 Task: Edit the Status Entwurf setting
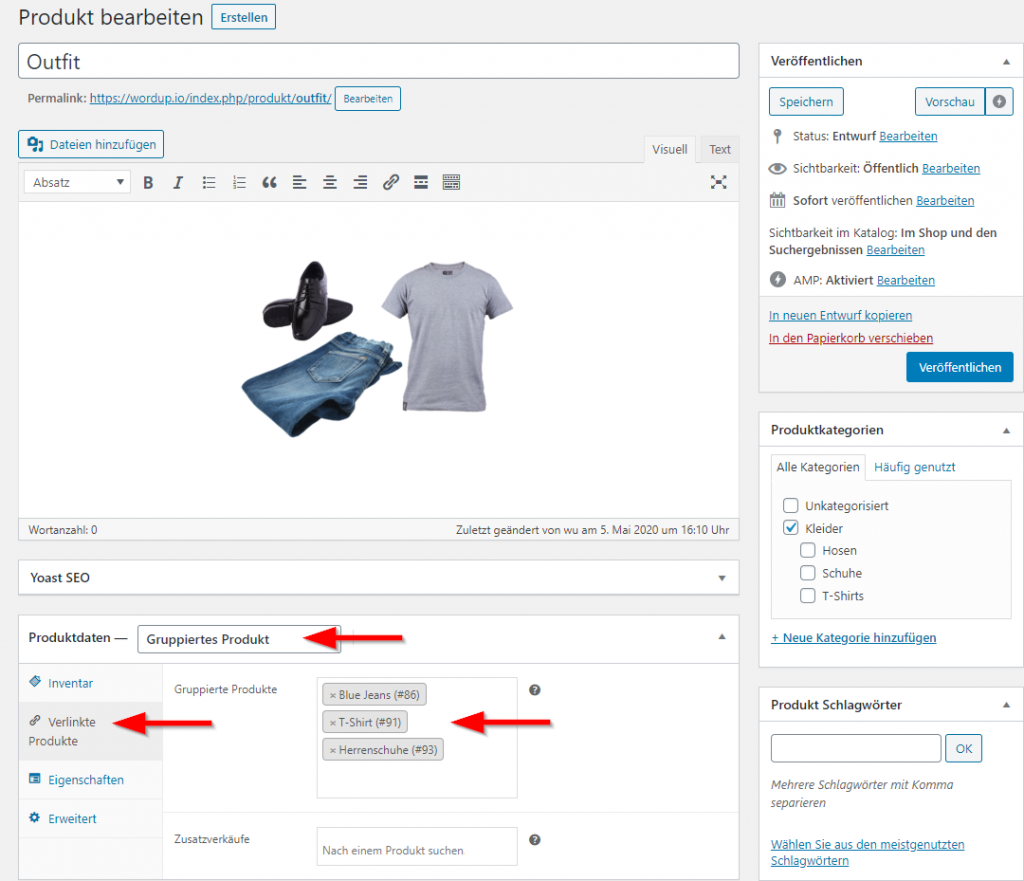click(x=908, y=136)
